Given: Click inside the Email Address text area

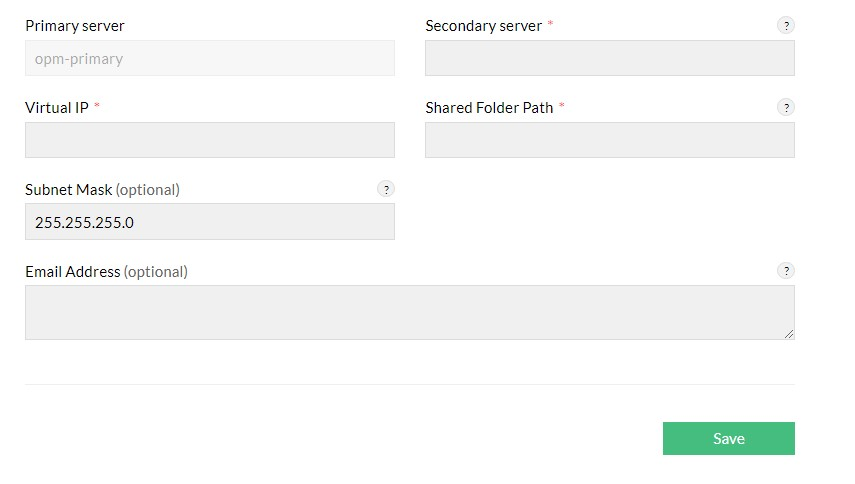Looking at the screenshot, I should [409, 312].
